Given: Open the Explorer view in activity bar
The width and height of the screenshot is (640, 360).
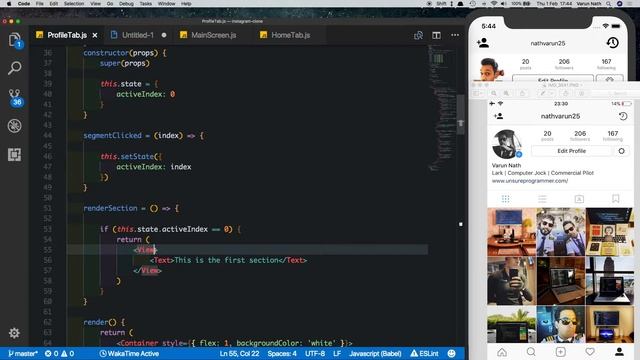Looking at the screenshot, I should (15, 40).
